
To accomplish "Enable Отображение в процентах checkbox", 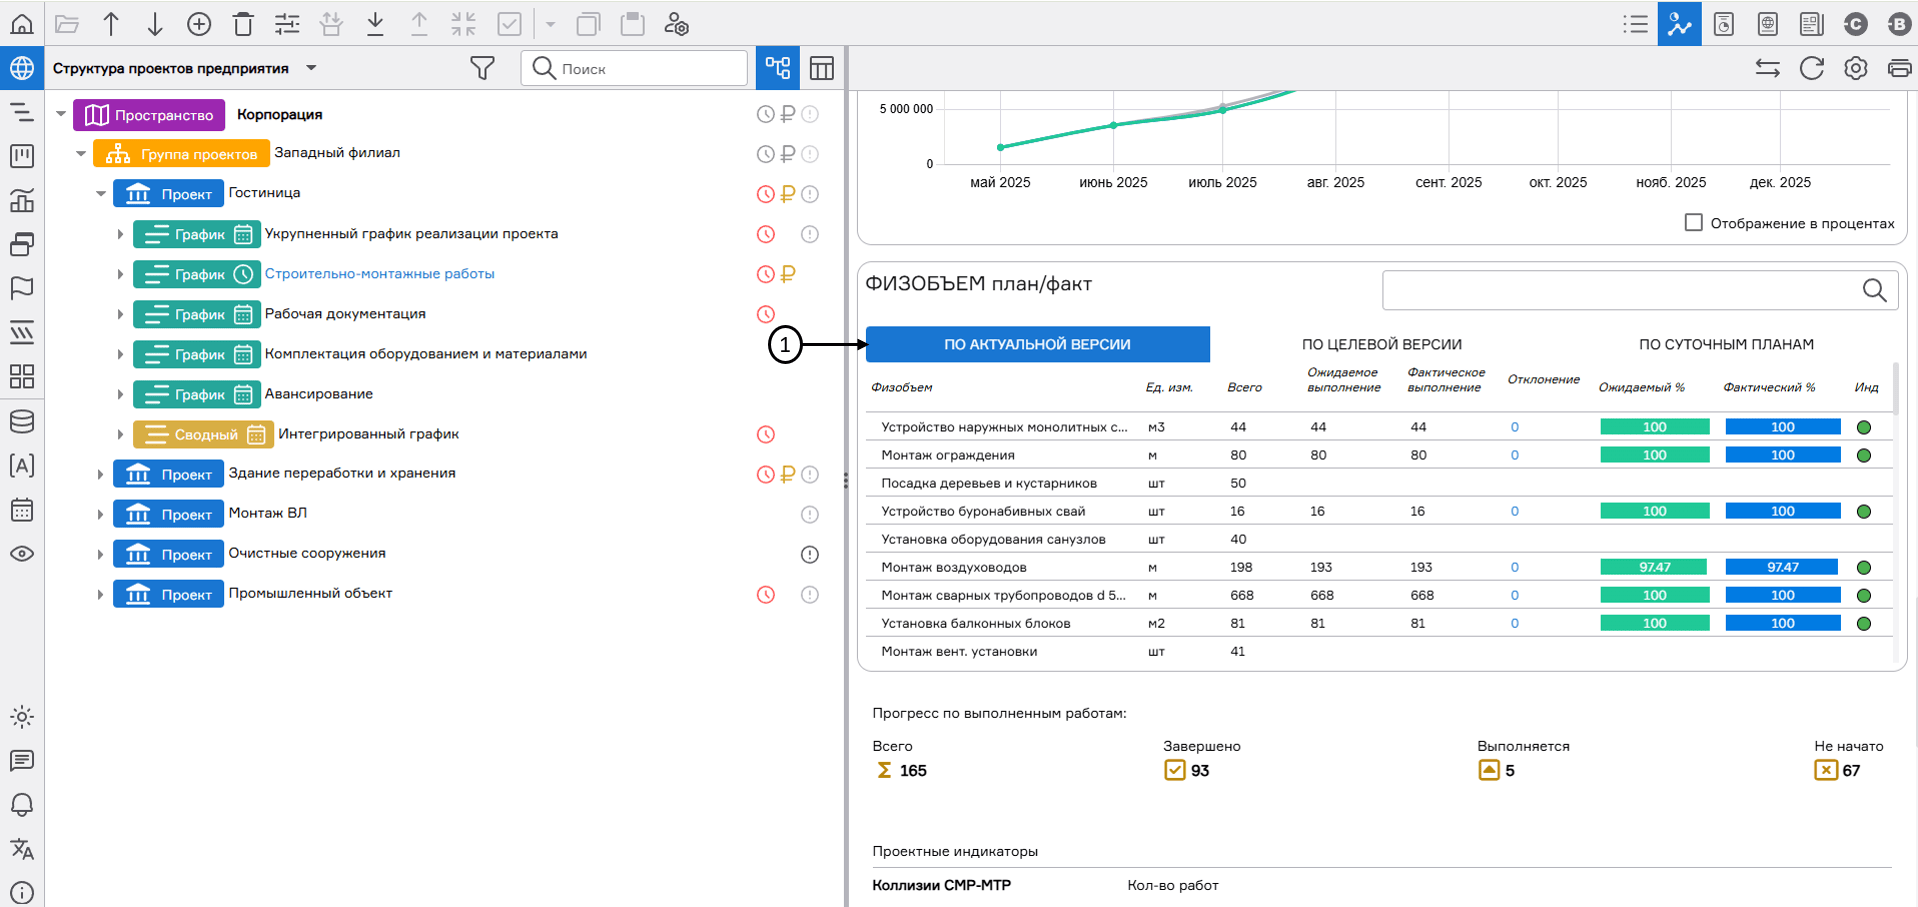I will [x=1693, y=222].
